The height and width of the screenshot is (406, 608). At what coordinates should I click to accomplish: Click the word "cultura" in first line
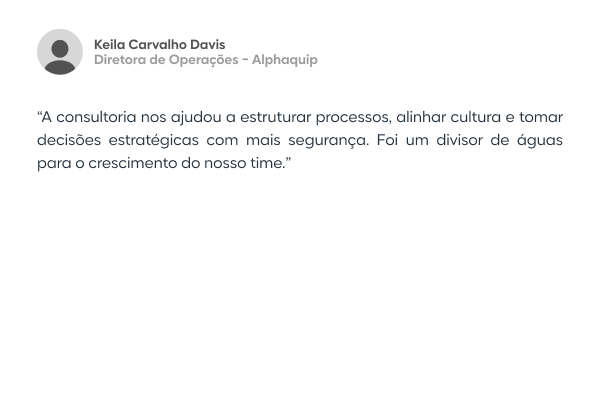[x=481, y=115]
